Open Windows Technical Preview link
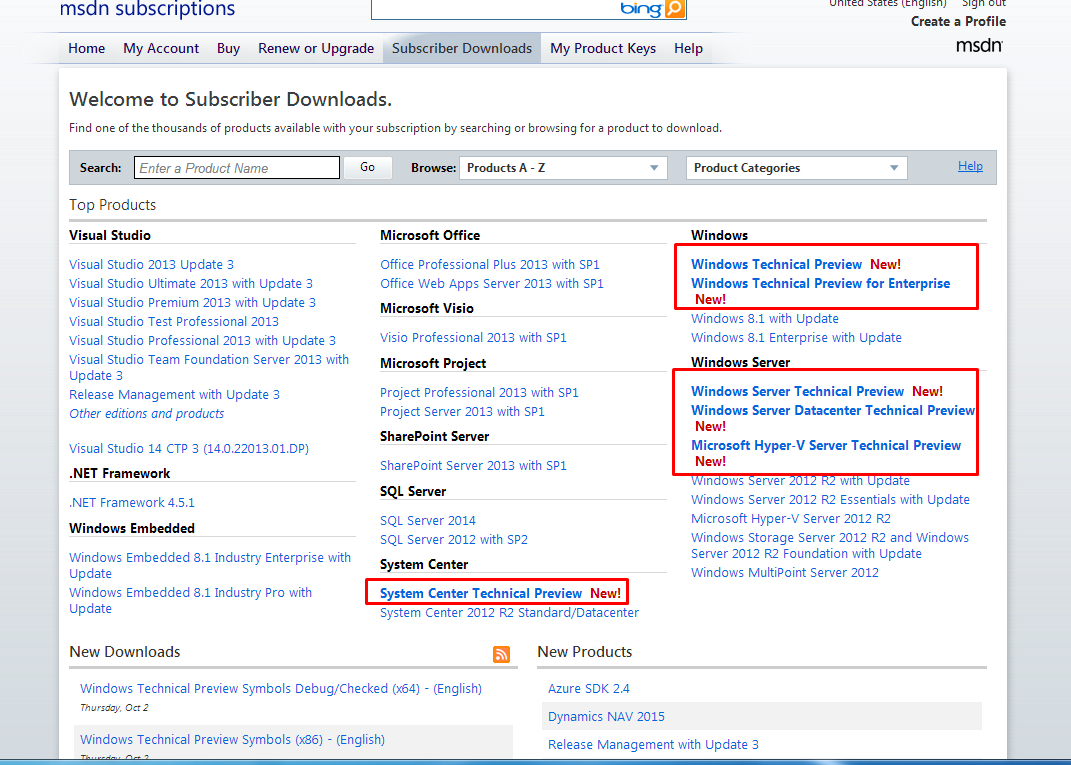 [x=777, y=264]
